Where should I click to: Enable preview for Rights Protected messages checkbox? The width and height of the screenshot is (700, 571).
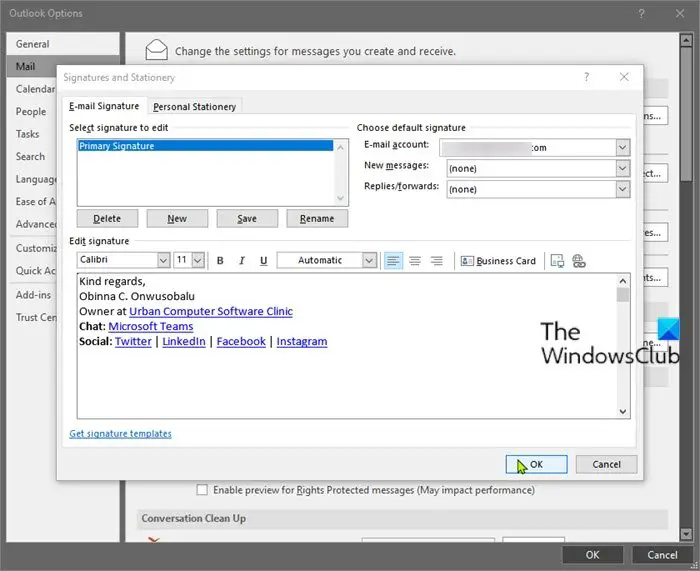(x=202, y=490)
